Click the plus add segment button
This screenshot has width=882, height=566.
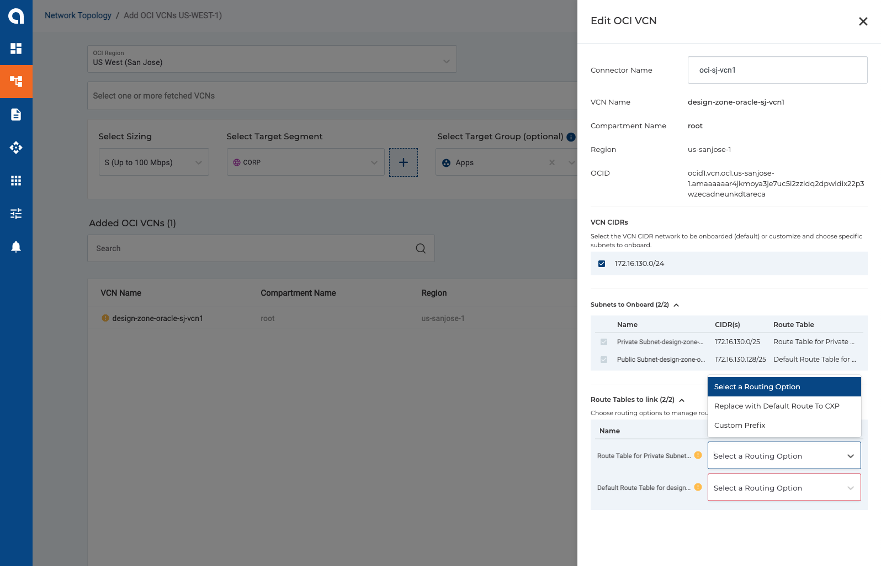[403, 162]
